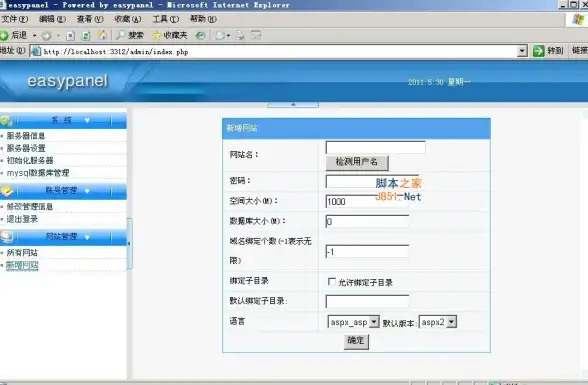
Task: Click the 数据库大小 field showing 0
Action: click(367, 221)
